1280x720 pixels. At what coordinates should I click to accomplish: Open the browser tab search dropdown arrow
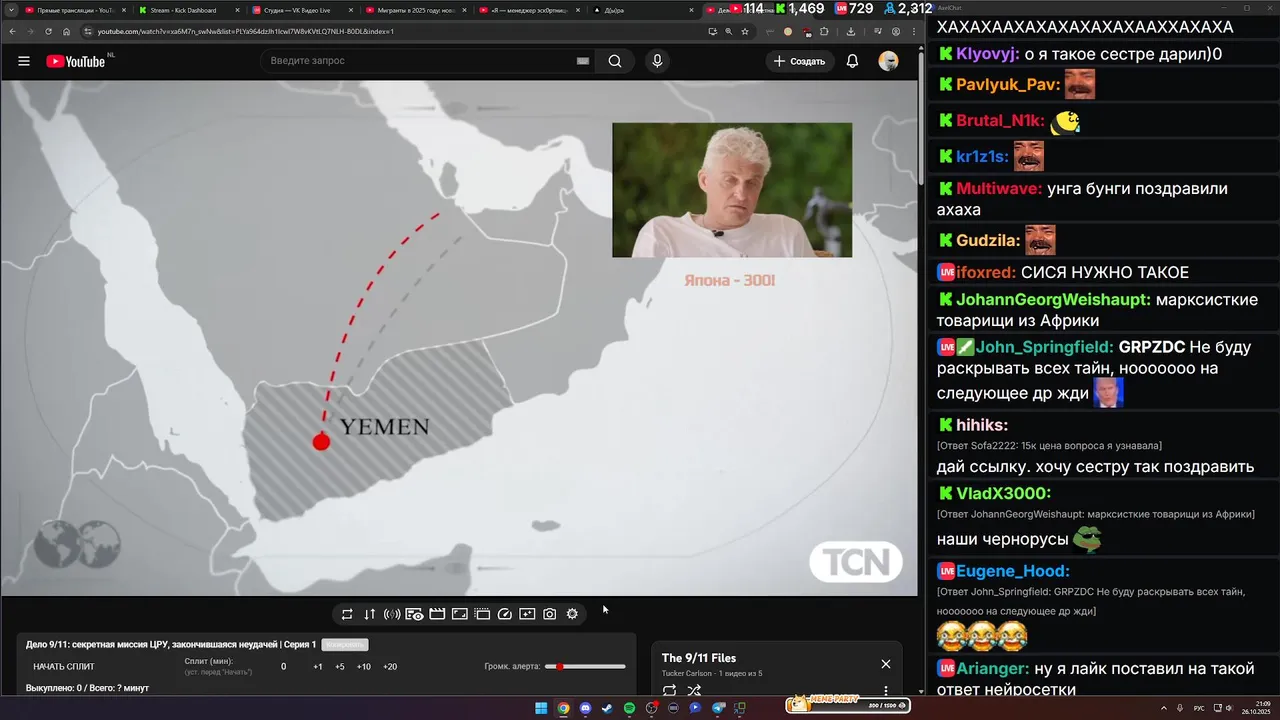point(10,10)
